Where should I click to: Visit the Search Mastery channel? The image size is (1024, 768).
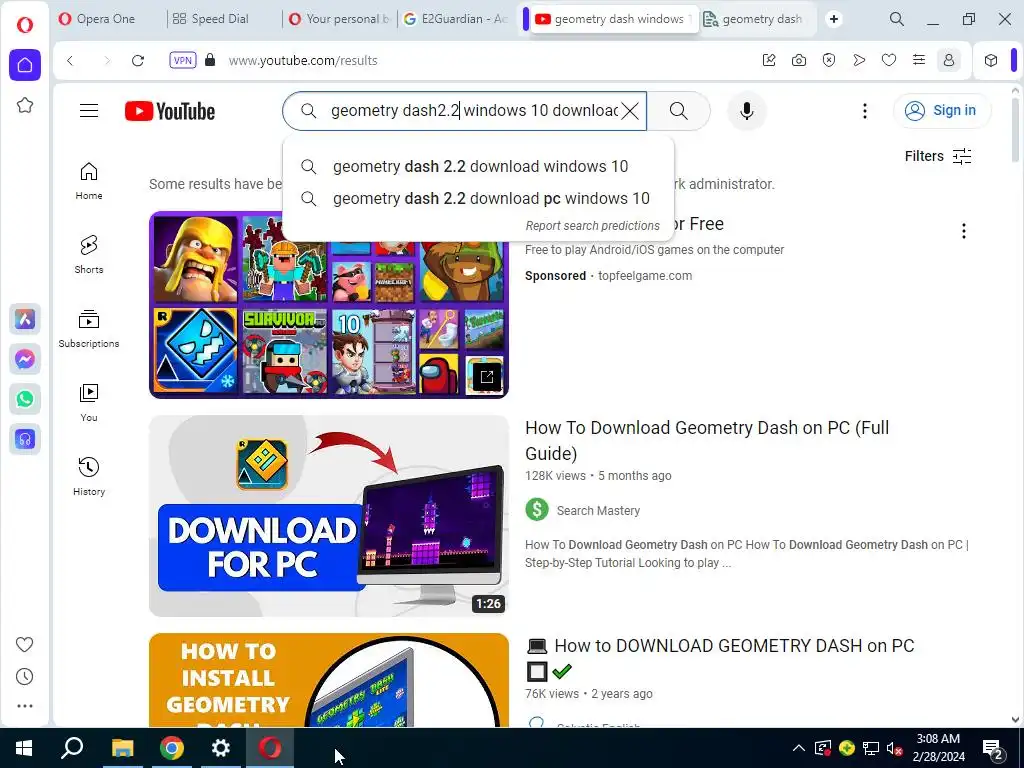pyautogui.click(x=598, y=511)
